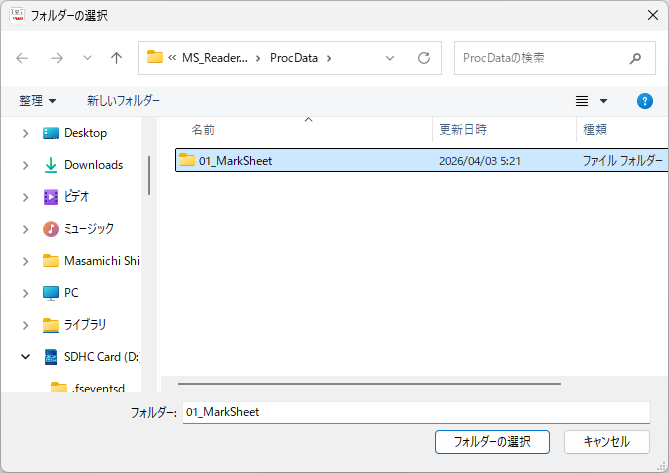669x473 pixels.
Task: Expand the address bar history dropdown
Action: pyautogui.click(x=390, y=58)
